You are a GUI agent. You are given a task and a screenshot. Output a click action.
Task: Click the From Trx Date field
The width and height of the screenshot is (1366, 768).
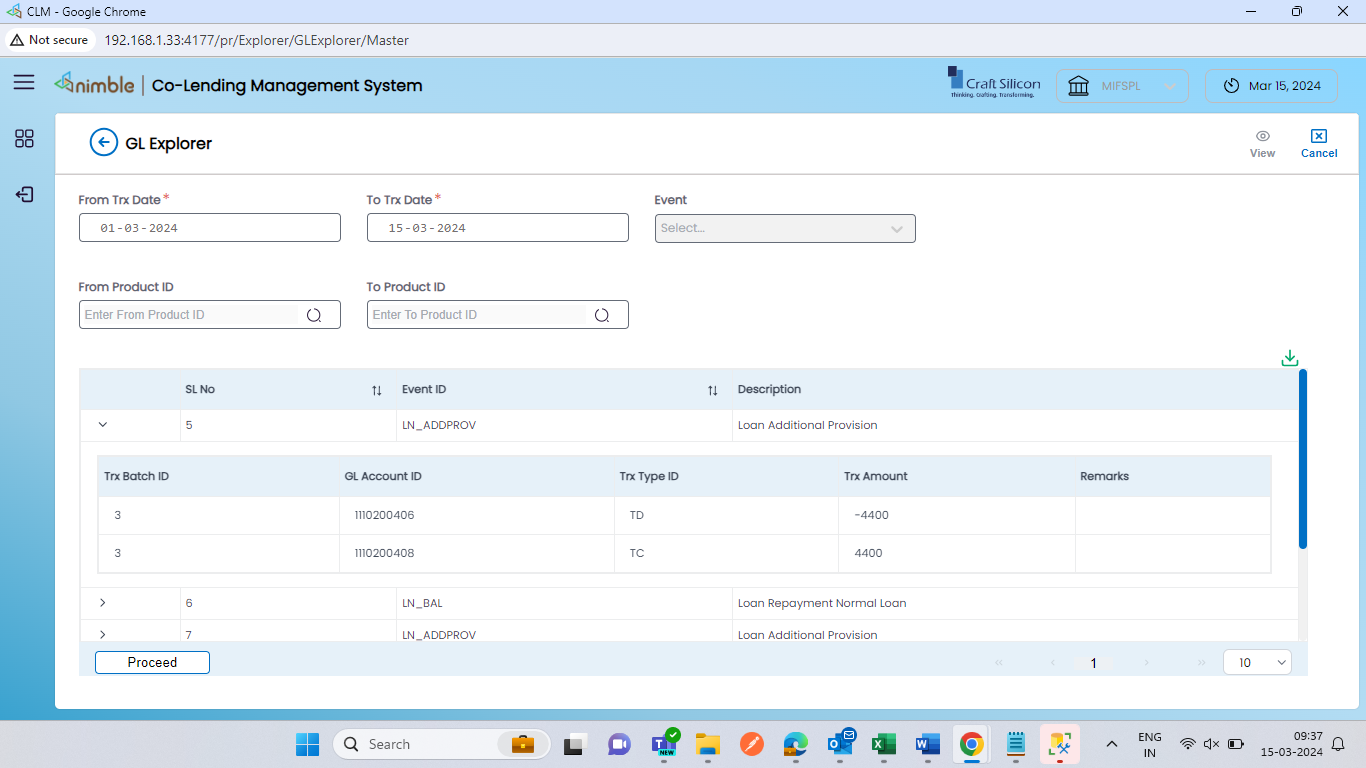(210, 228)
